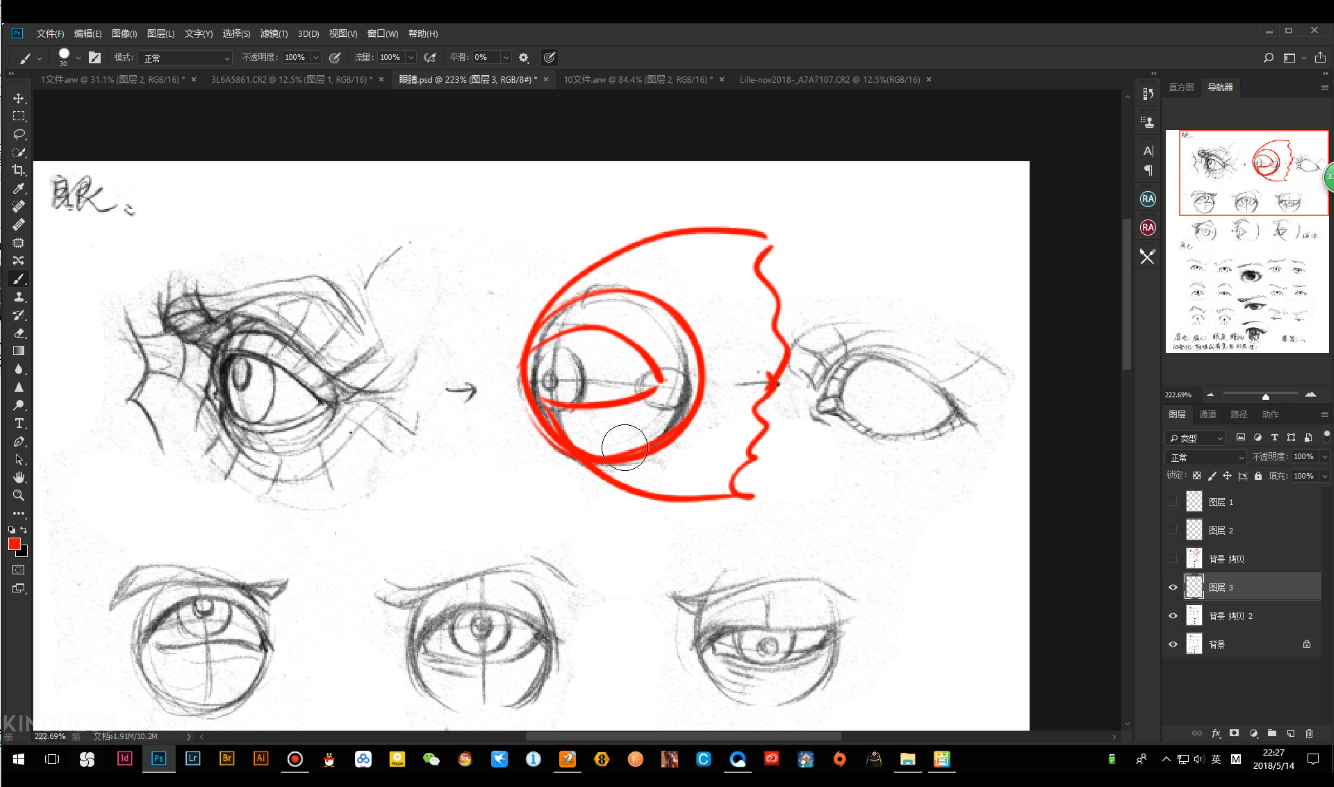Open Illustrator from the taskbar
Viewport: 1334px width, 787px height.
tap(261, 759)
